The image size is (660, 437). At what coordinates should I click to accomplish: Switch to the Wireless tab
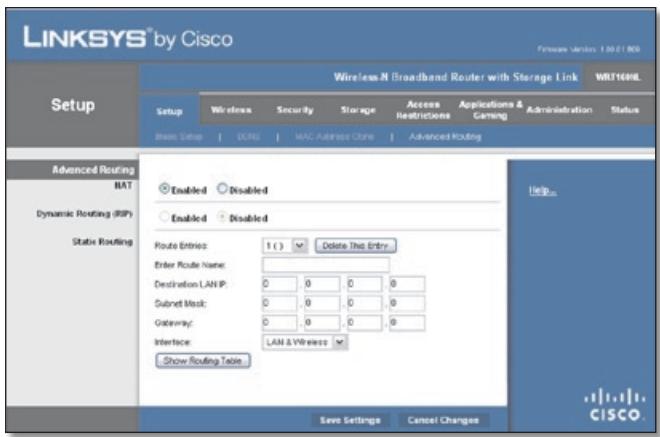pos(231,110)
